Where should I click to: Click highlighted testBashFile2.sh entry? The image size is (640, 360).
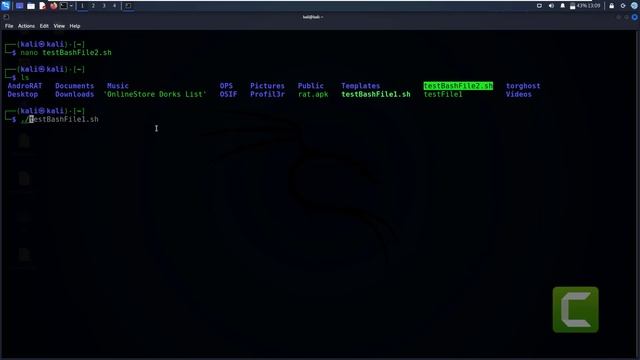point(458,86)
